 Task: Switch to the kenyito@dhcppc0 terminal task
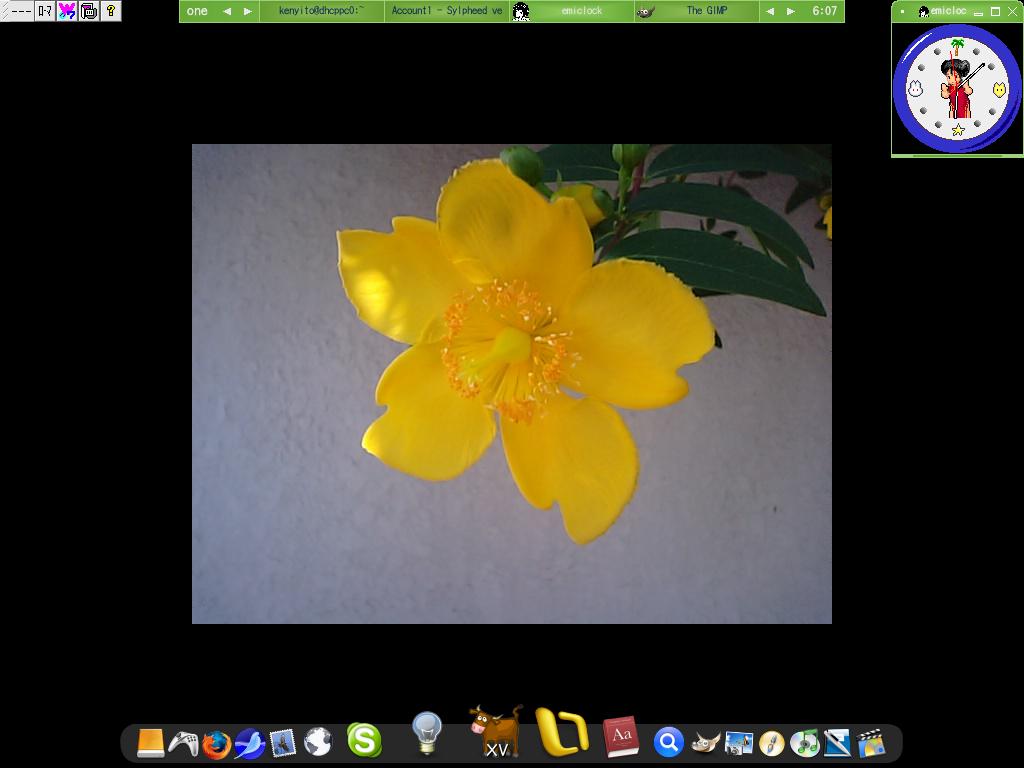[x=321, y=11]
